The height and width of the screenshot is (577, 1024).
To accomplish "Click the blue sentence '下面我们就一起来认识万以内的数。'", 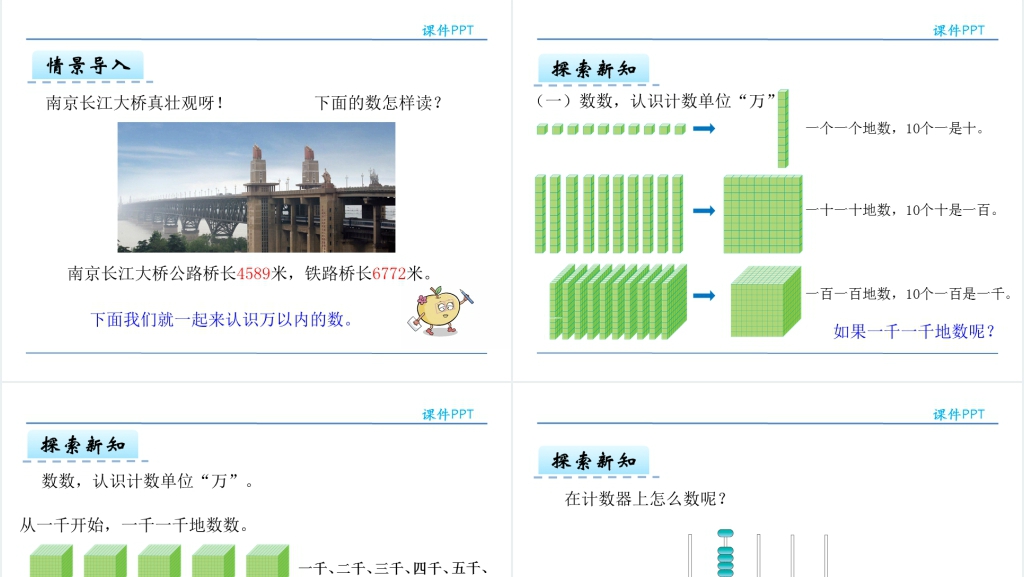I will click(221, 319).
